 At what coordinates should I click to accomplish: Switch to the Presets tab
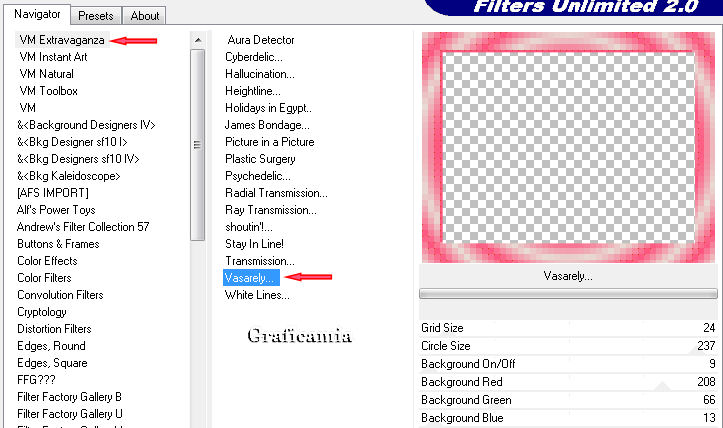click(x=96, y=15)
